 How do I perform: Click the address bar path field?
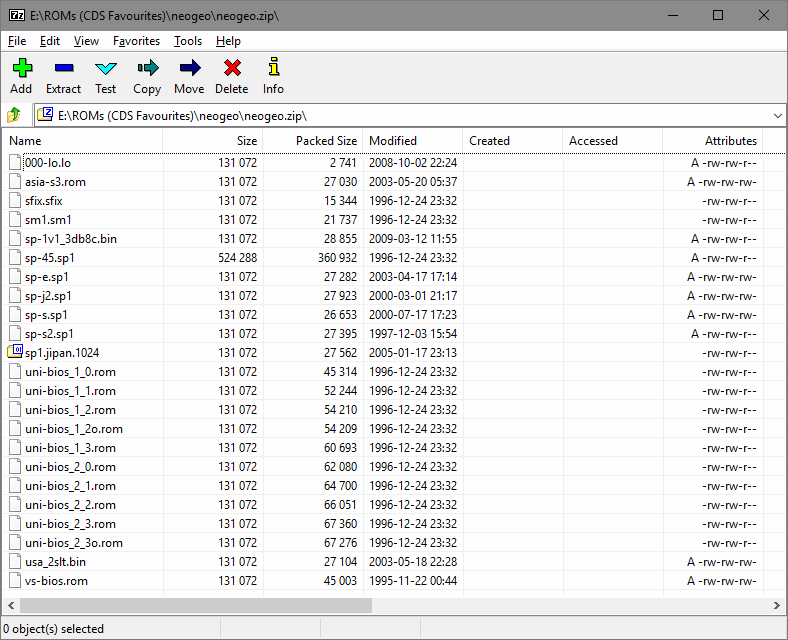pyautogui.click(x=409, y=116)
